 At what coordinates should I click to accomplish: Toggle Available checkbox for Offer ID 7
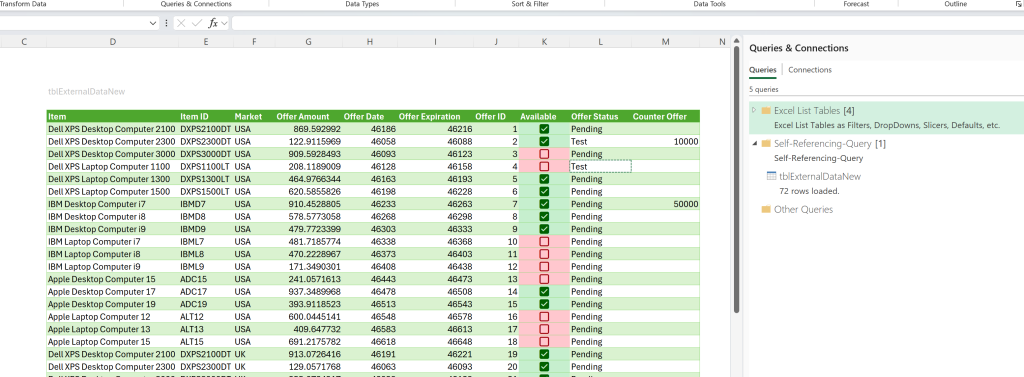point(544,205)
